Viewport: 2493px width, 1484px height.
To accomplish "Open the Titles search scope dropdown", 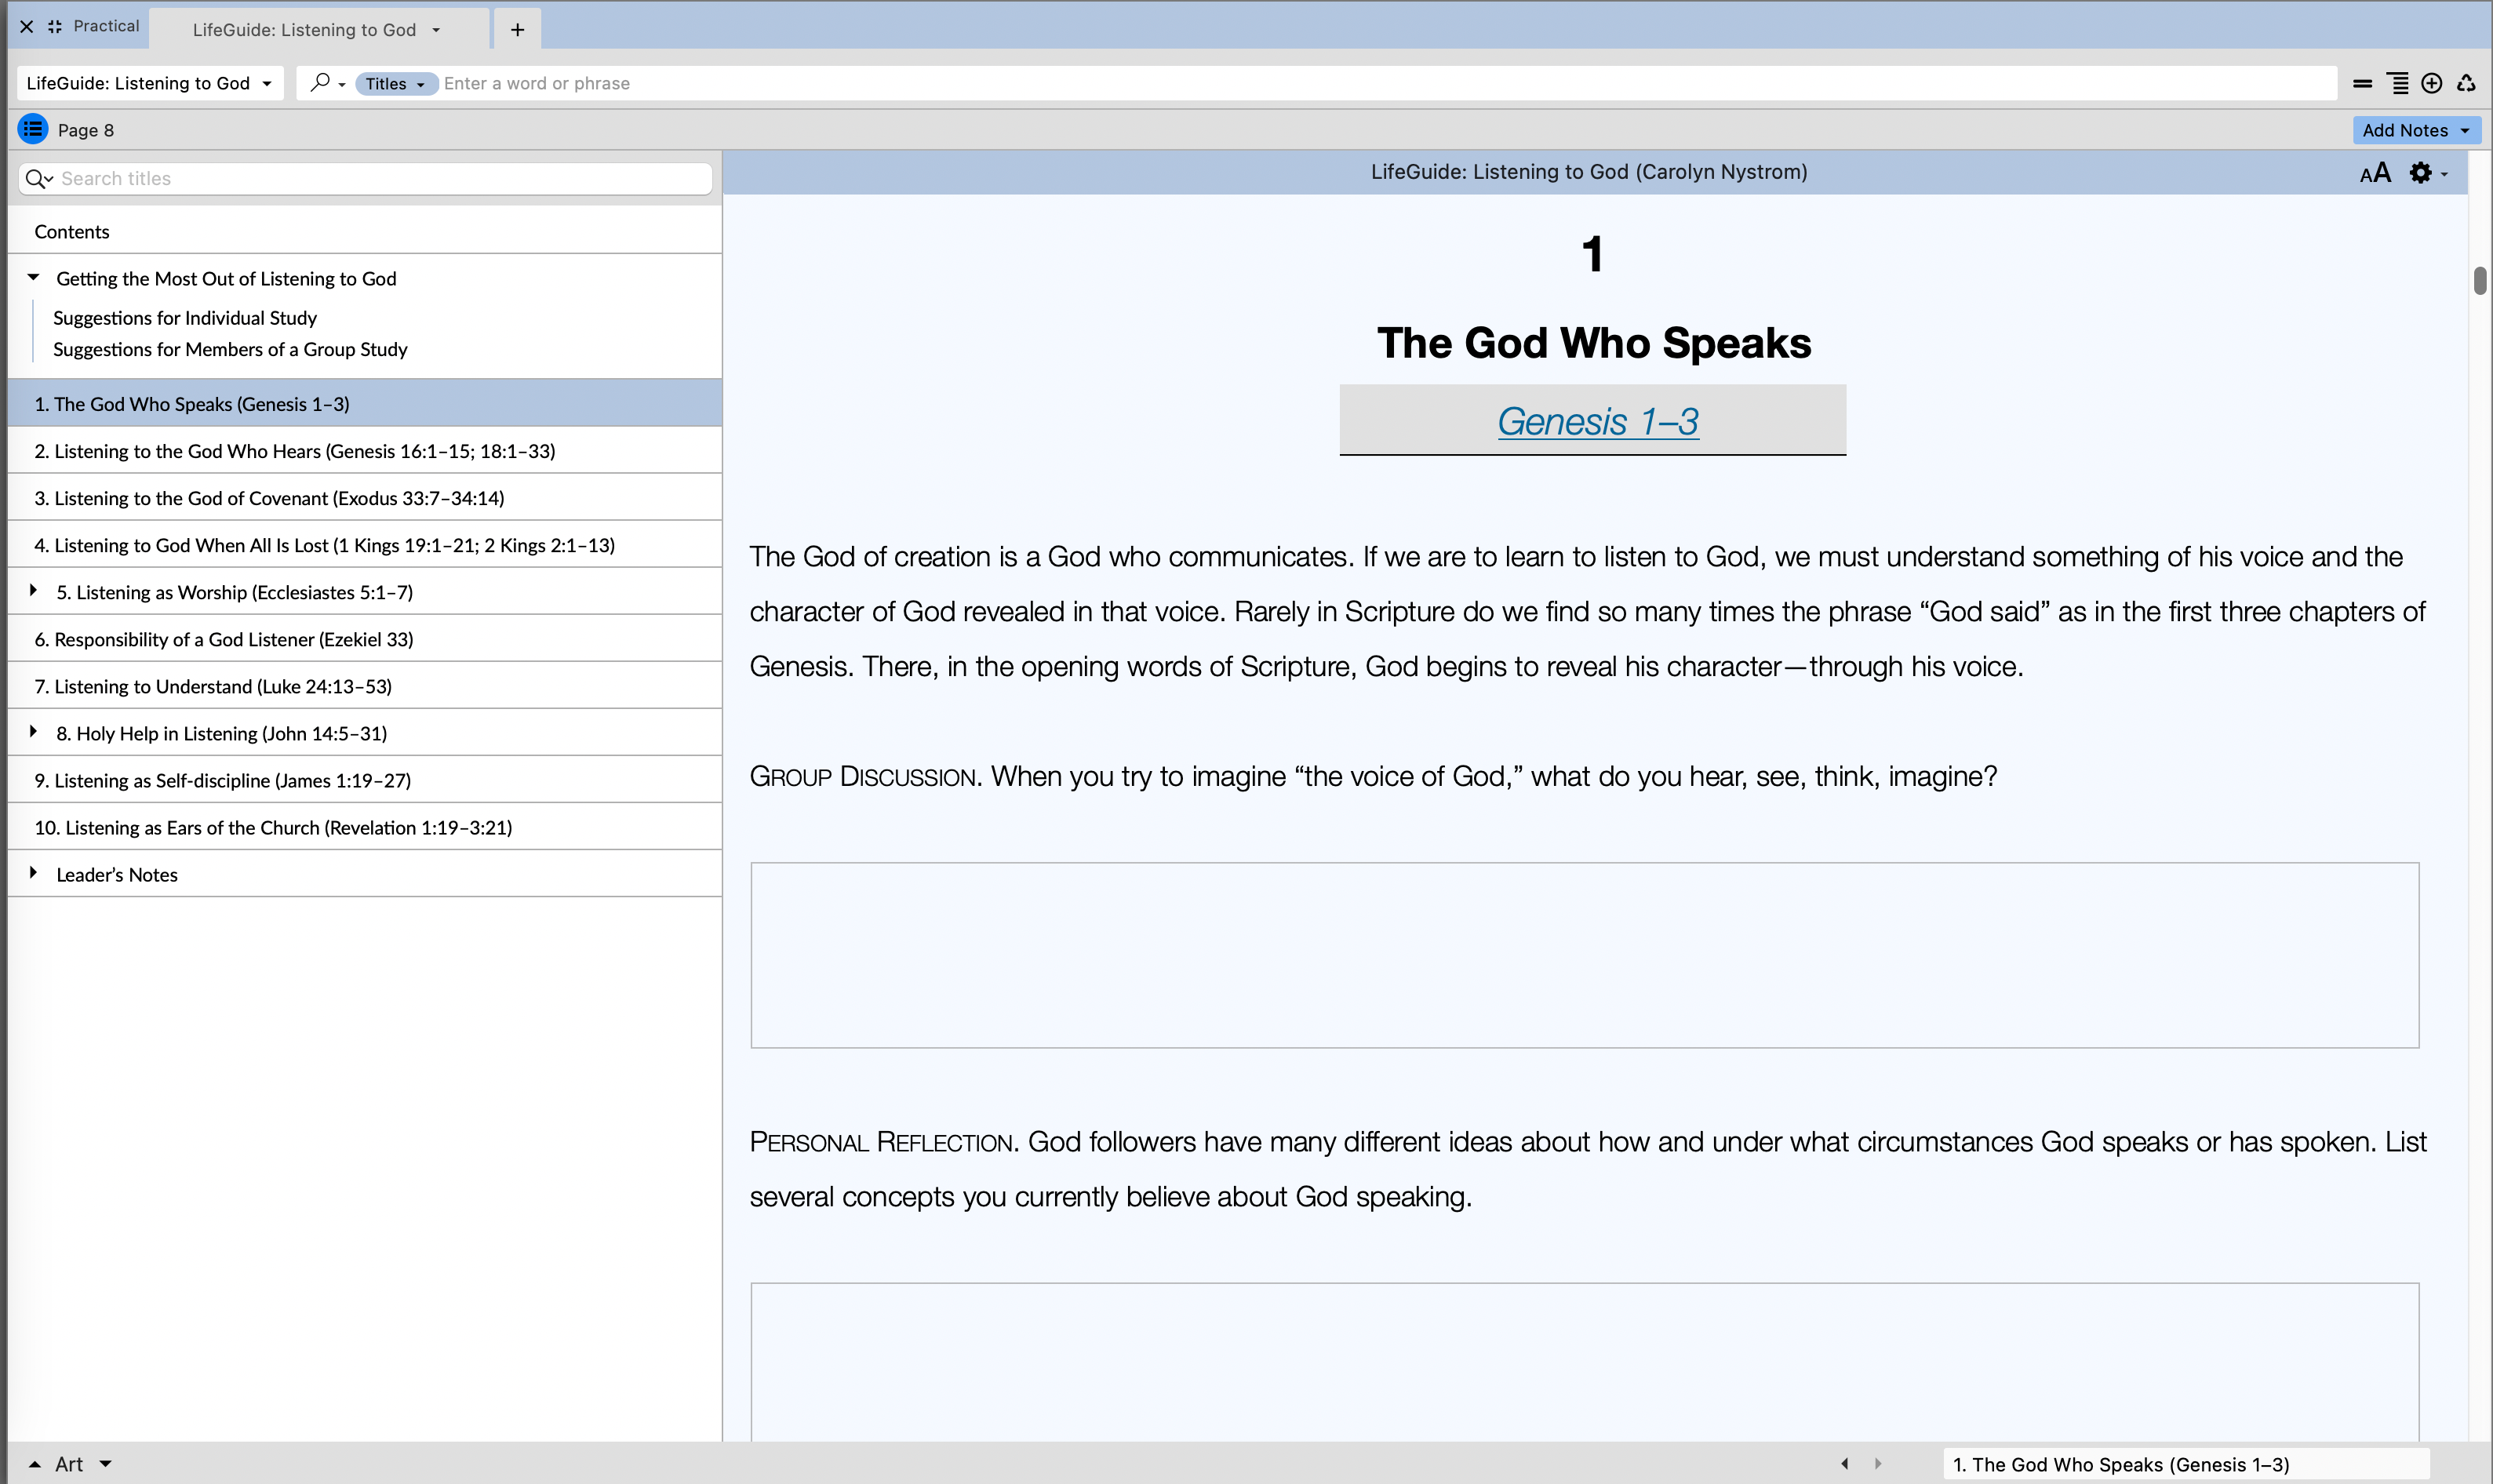I will click(x=395, y=84).
